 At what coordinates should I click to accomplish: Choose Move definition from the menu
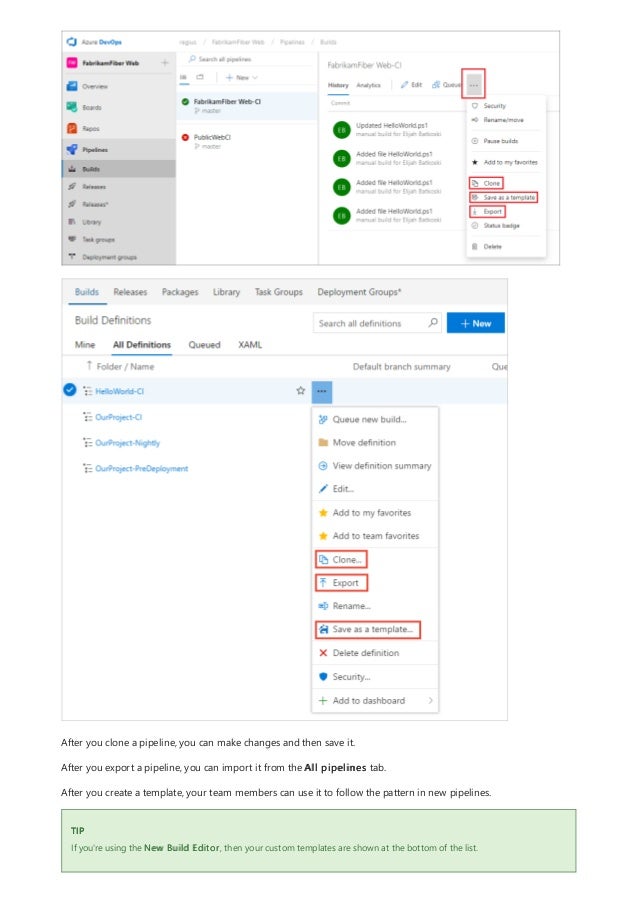coord(375,442)
